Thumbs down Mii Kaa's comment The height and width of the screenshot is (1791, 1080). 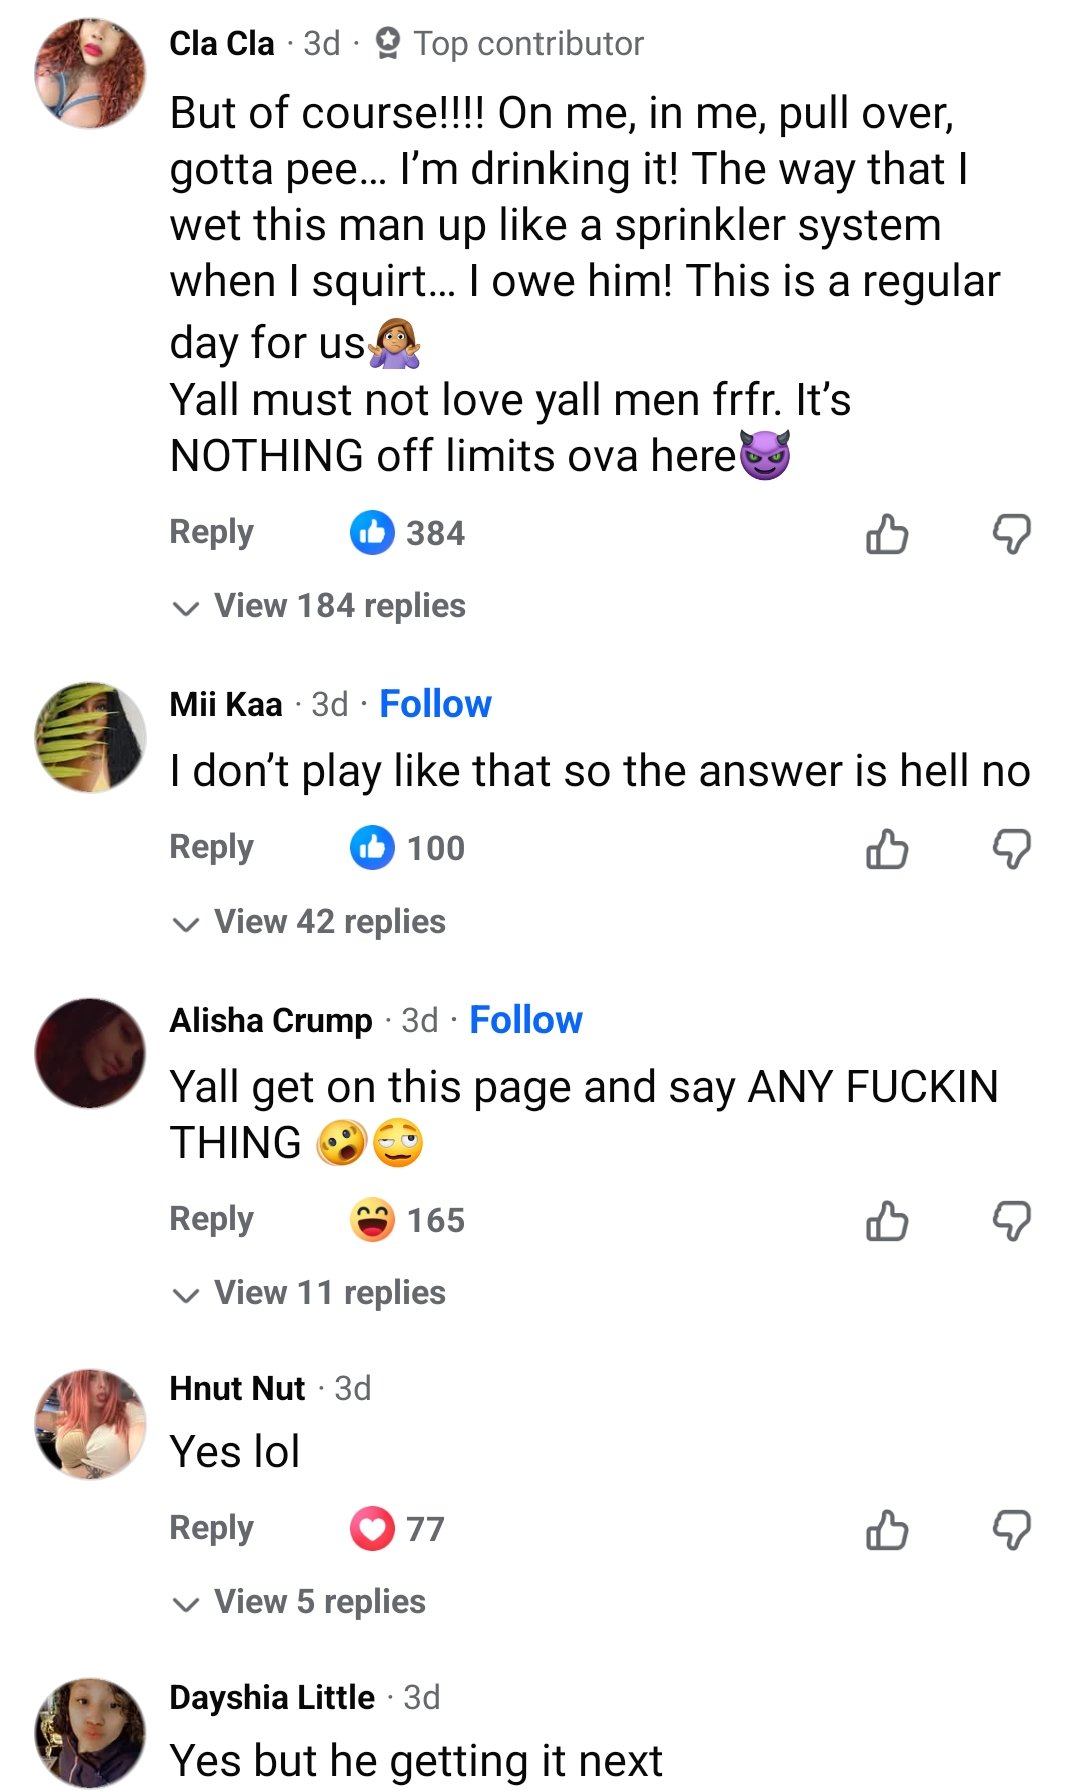tap(1011, 849)
